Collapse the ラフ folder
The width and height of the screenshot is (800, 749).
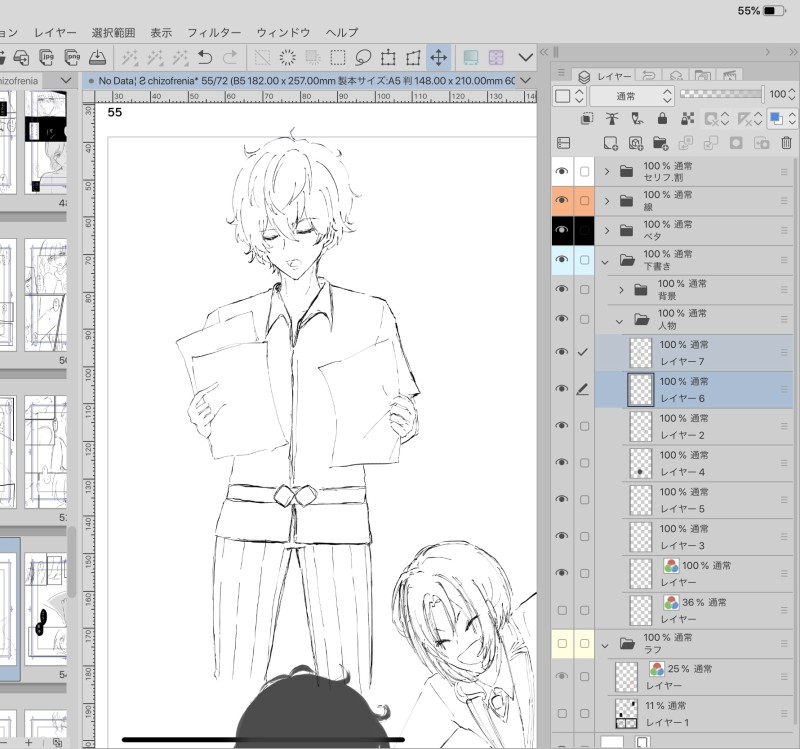pos(605,646)
